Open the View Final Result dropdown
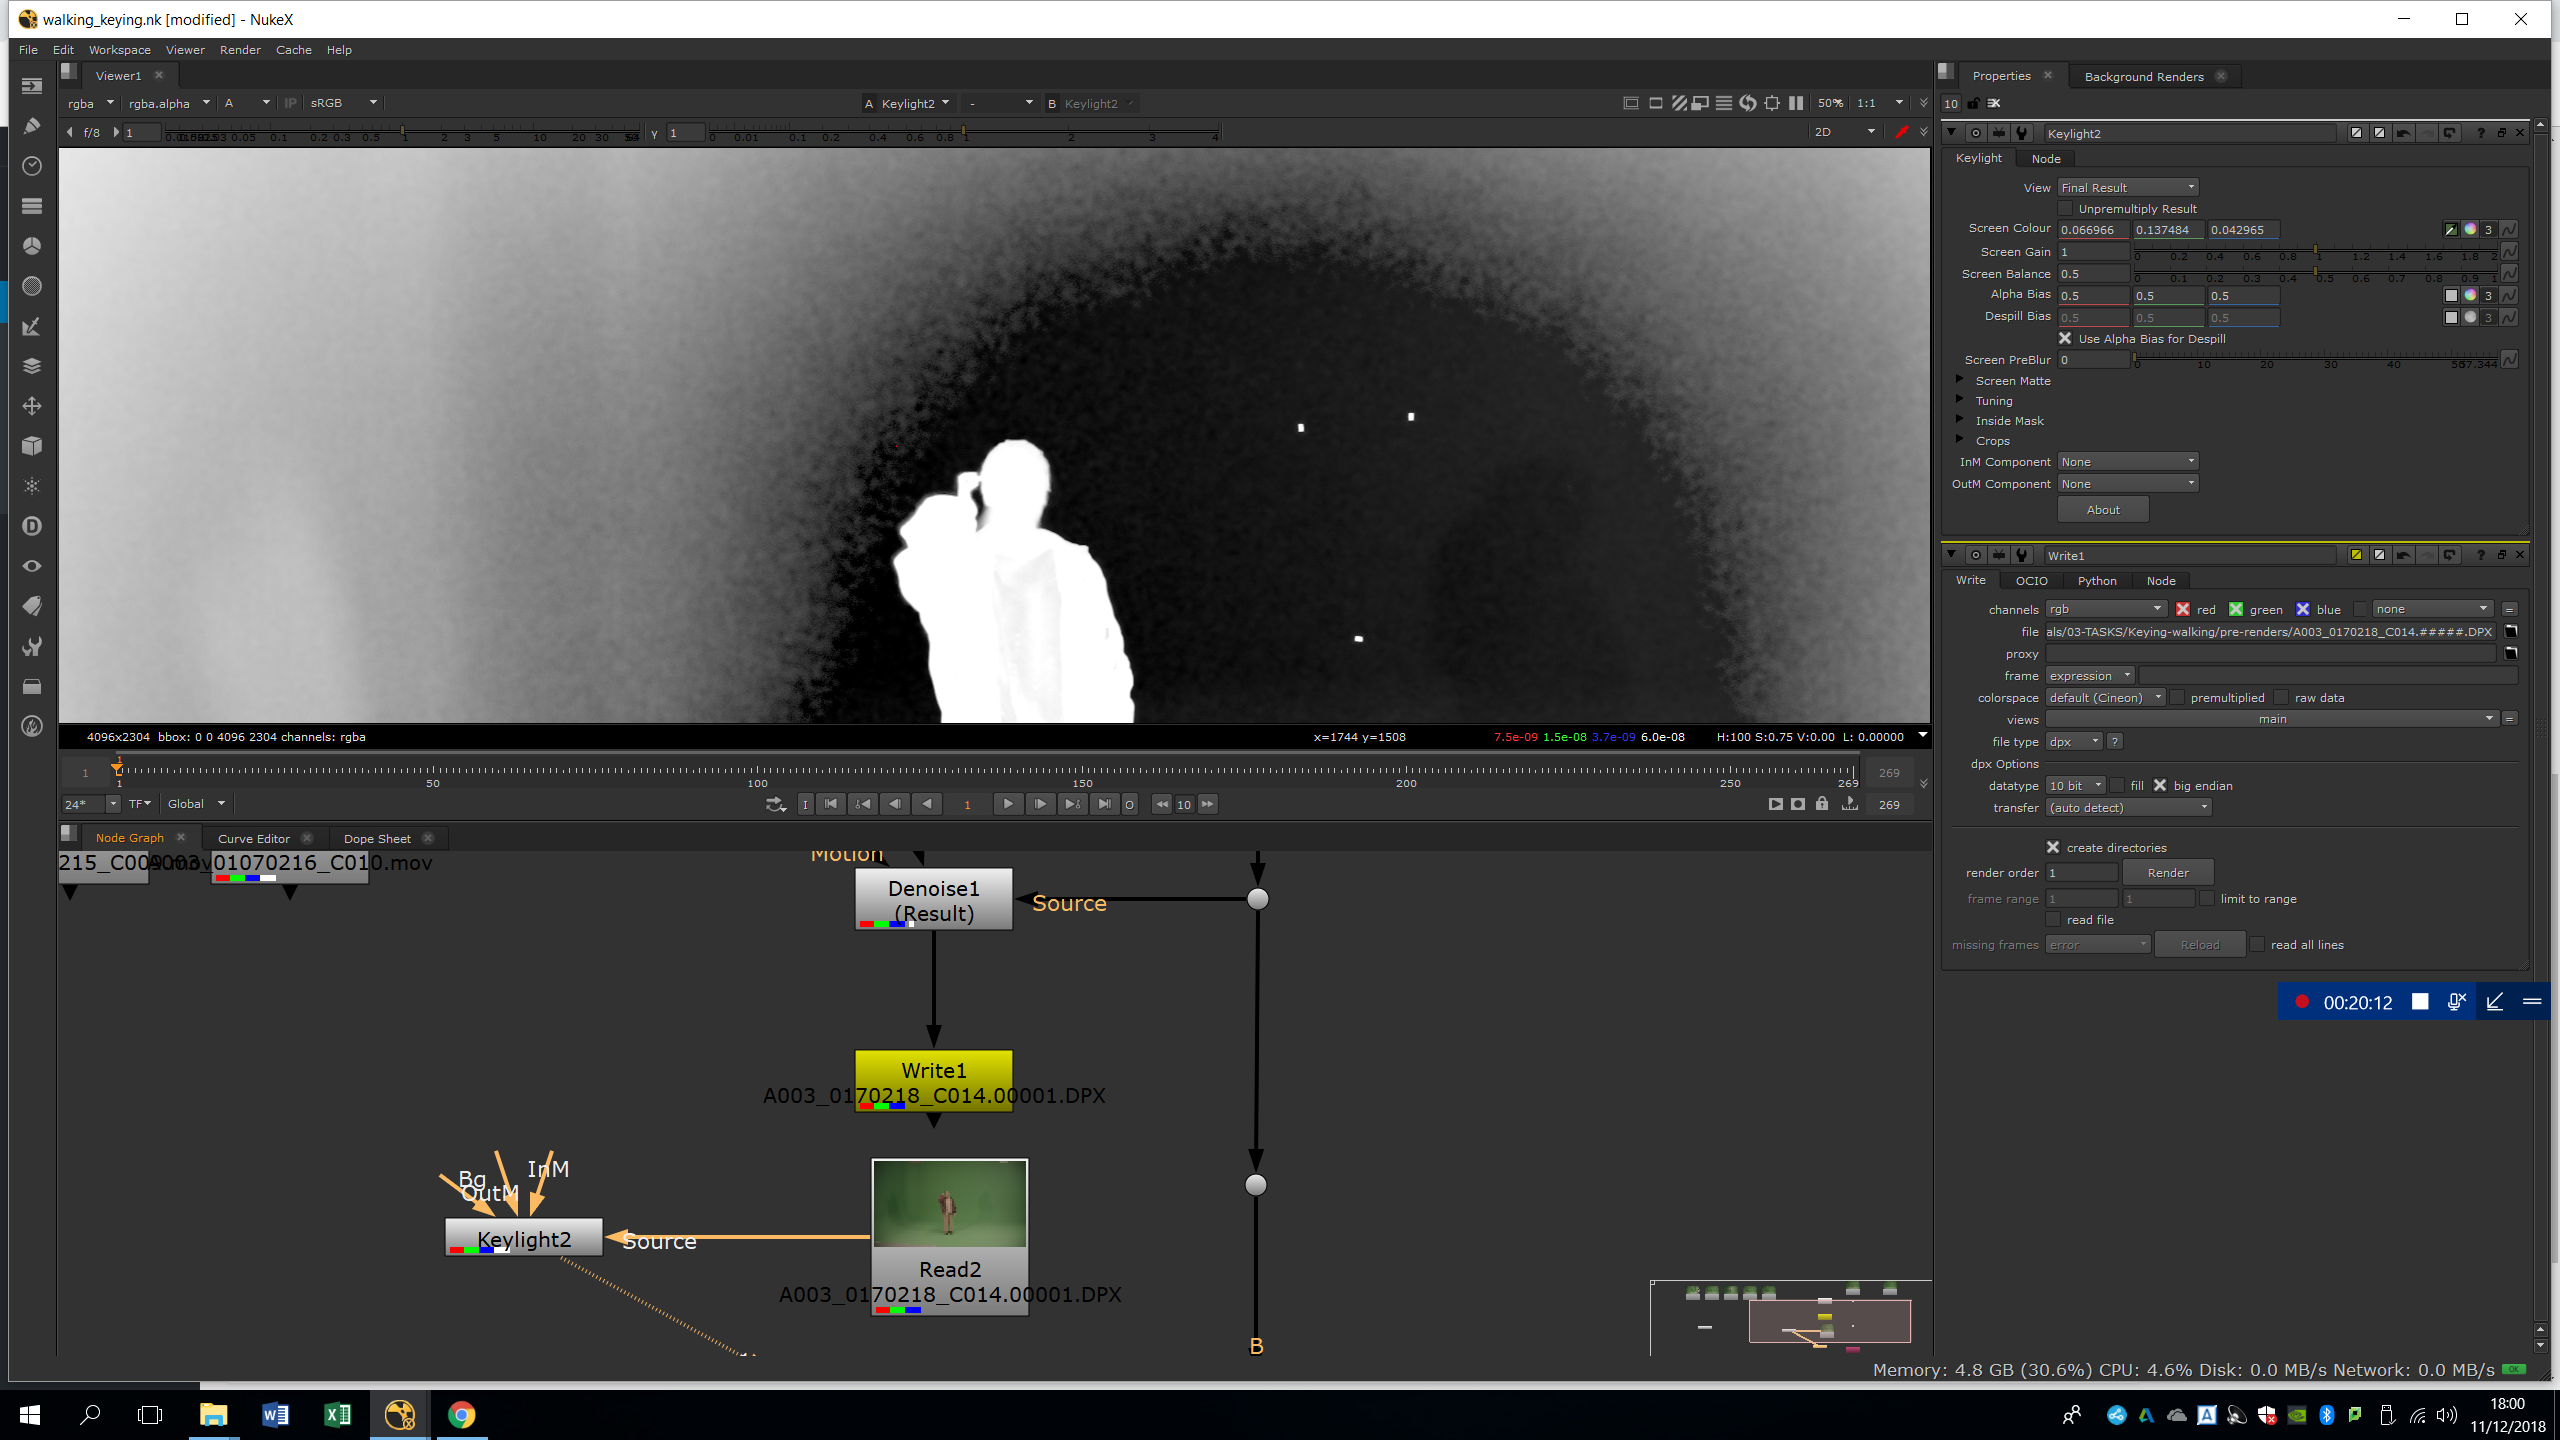The image size is (2560, 1440). pyautogui.click(x=2127, y=188)
